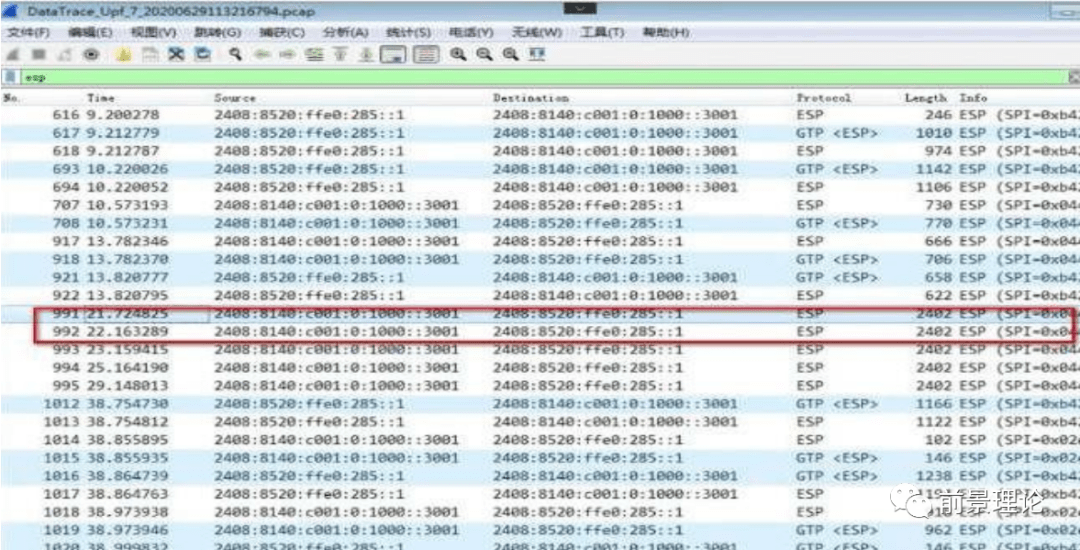
Task: Open the 文件(F) menu
Action: [x=28, y=33]
